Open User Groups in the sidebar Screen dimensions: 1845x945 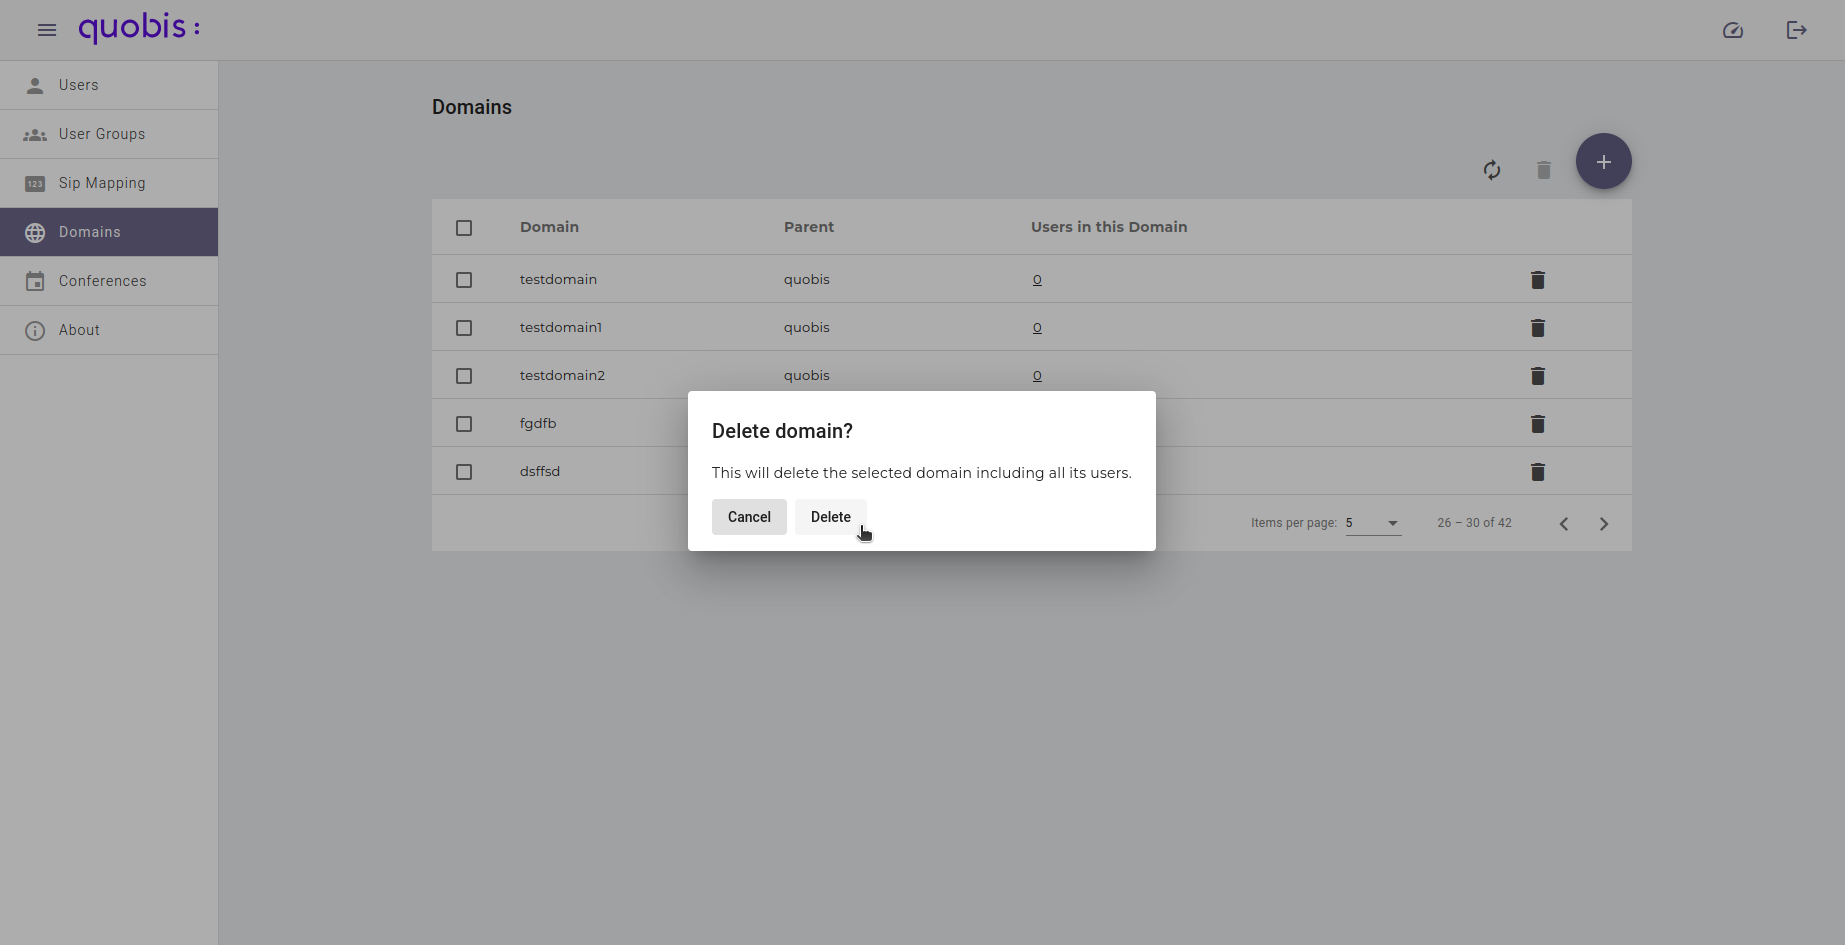109,134
